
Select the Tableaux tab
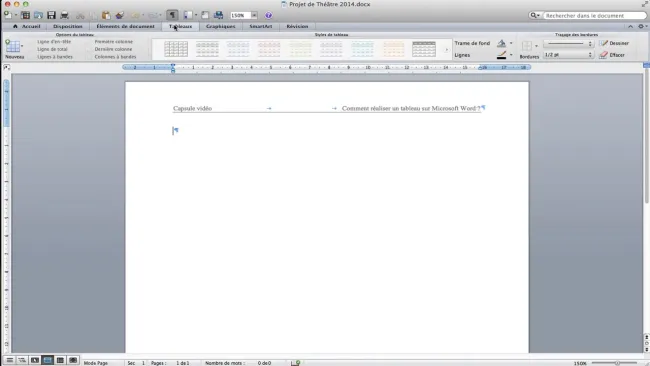180,26
